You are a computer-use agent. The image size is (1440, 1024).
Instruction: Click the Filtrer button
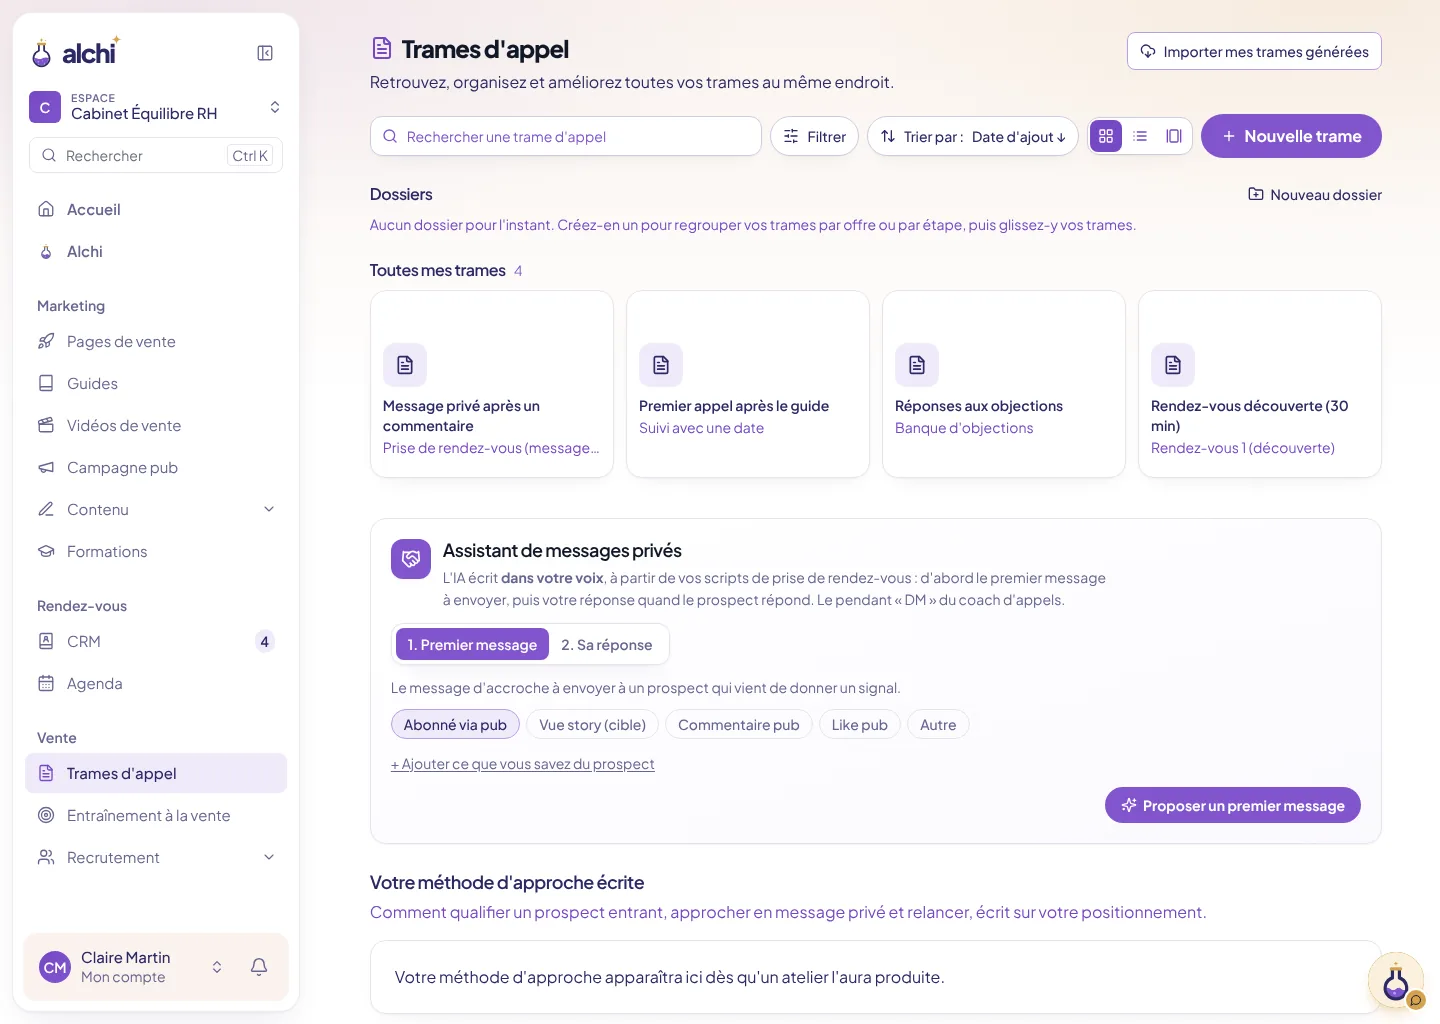coord(814,136)
